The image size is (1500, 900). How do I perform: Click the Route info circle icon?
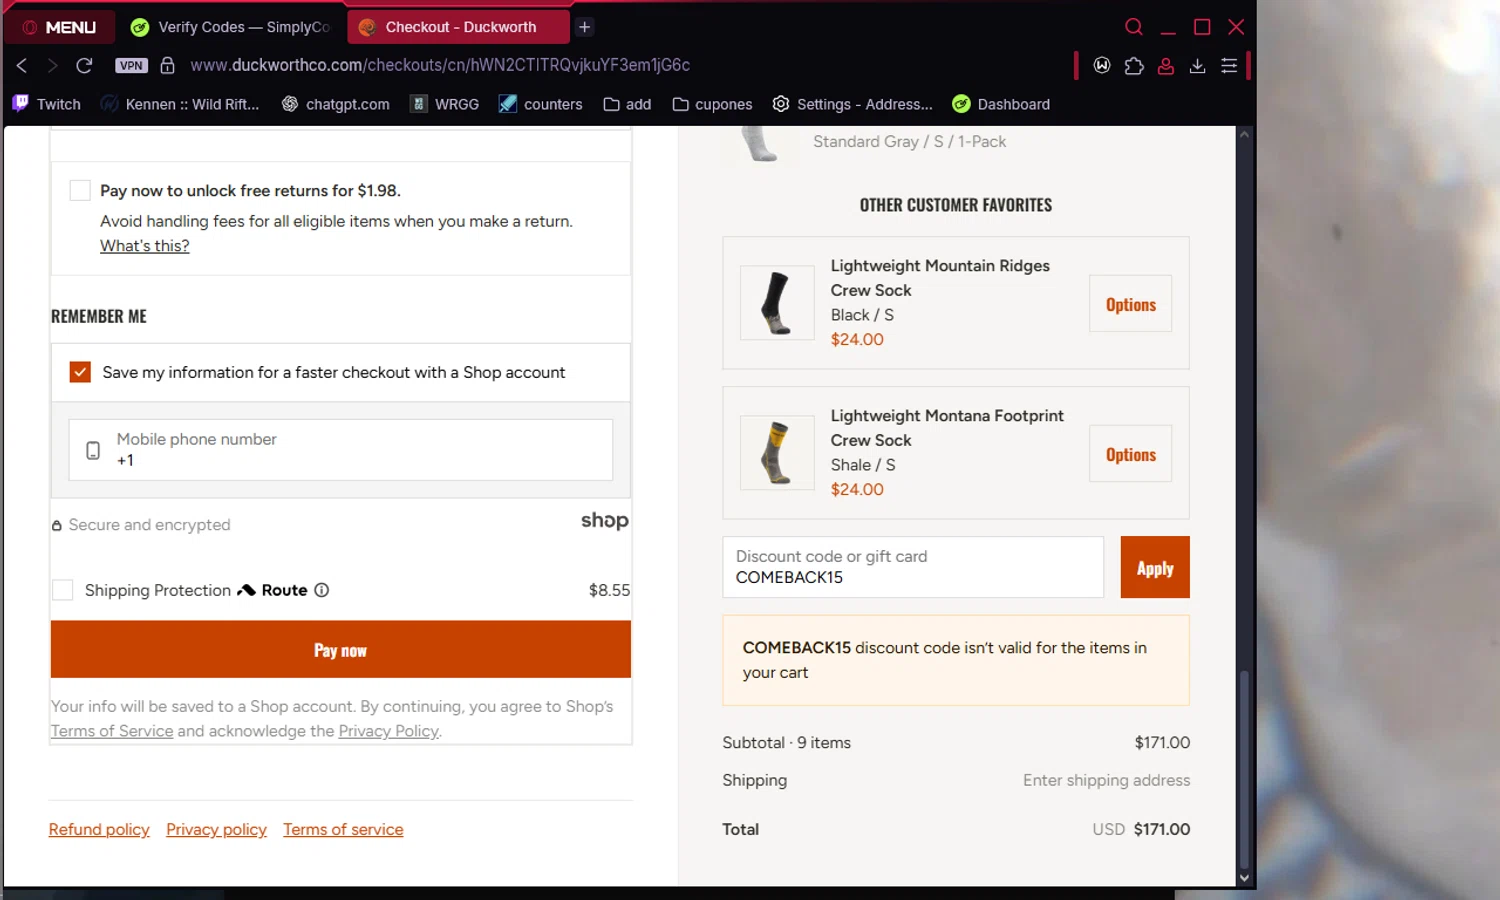[322, 590]
